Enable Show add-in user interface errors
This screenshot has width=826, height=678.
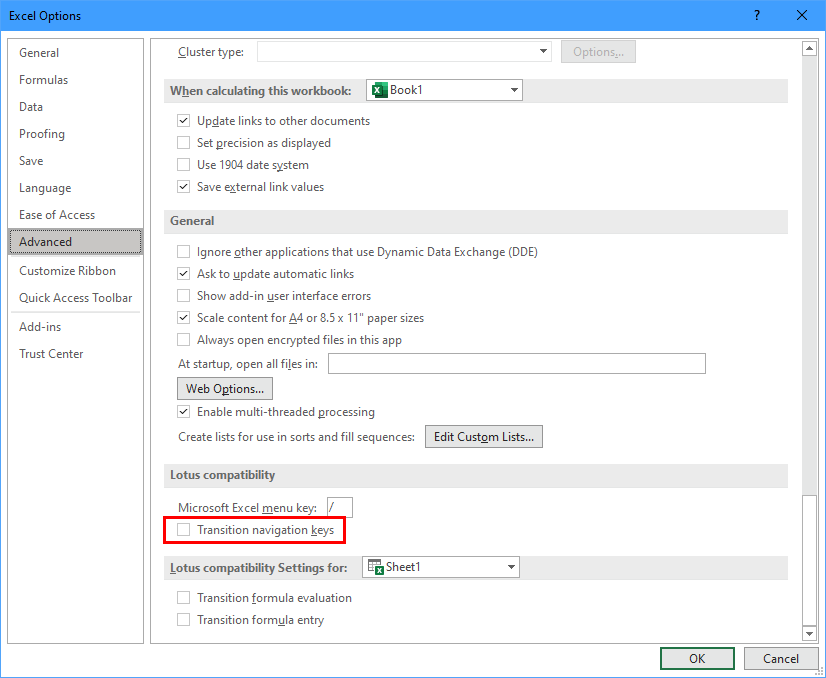point(183,296)
